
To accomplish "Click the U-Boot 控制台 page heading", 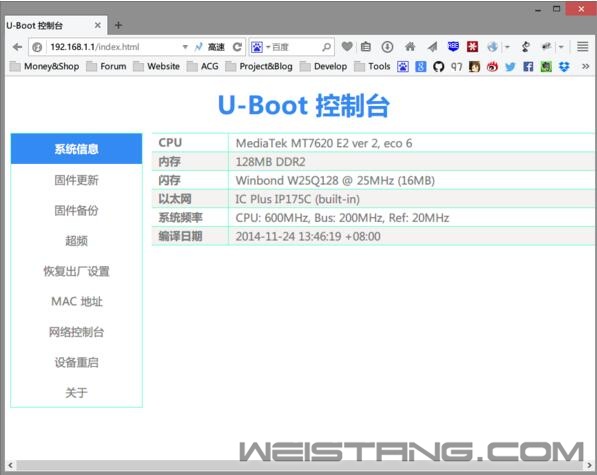I will 303,105.
